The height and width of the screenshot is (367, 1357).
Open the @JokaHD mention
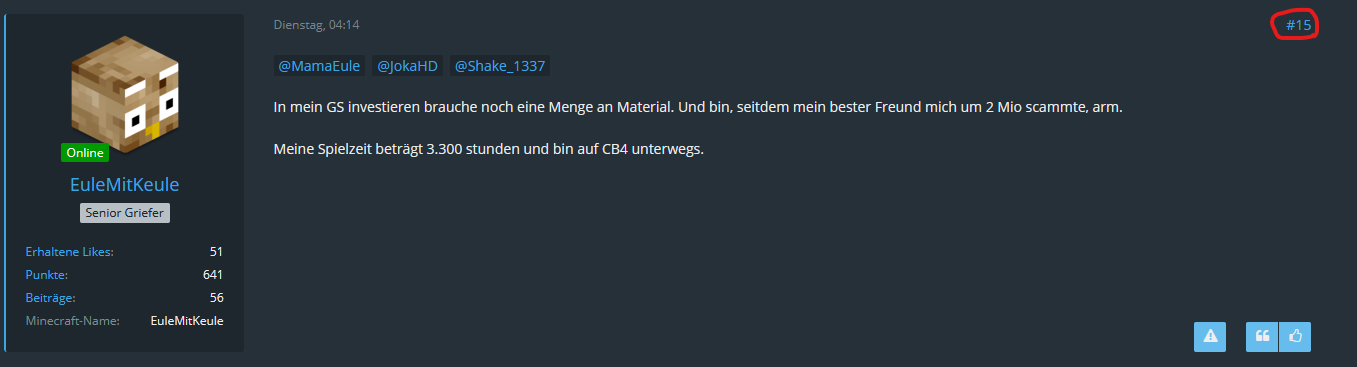[407, 66]
